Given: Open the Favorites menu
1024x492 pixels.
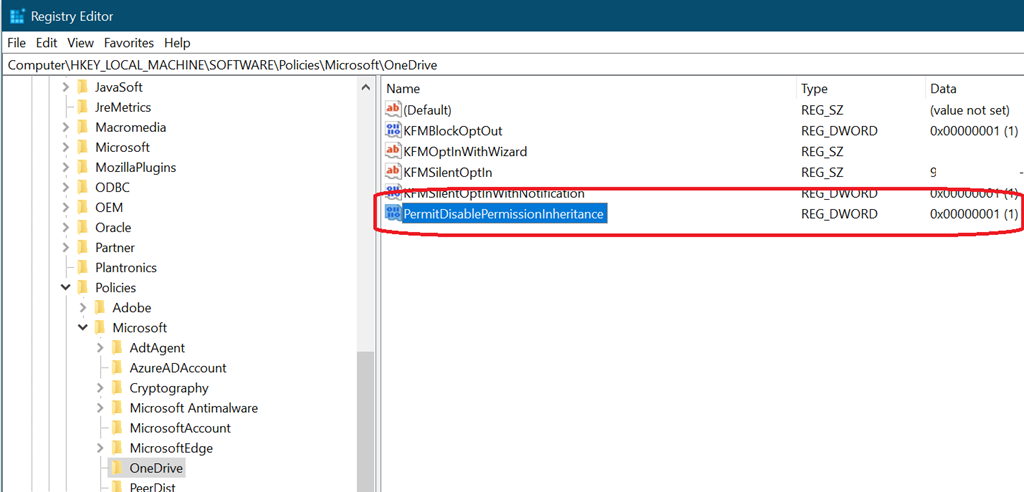Looking at the screenshot, I should [129, 43].
